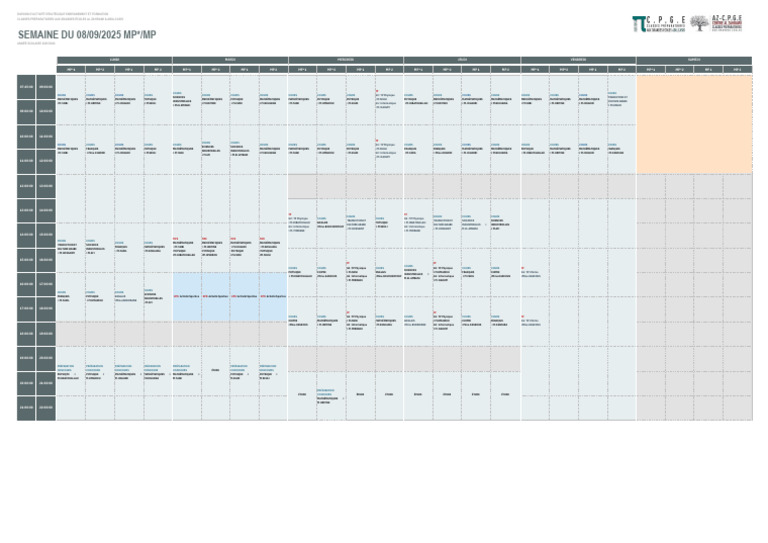Viewport: 768px width, 543px height.
Task: Click the teal pi CPGE logo
Action: [659, 24]
